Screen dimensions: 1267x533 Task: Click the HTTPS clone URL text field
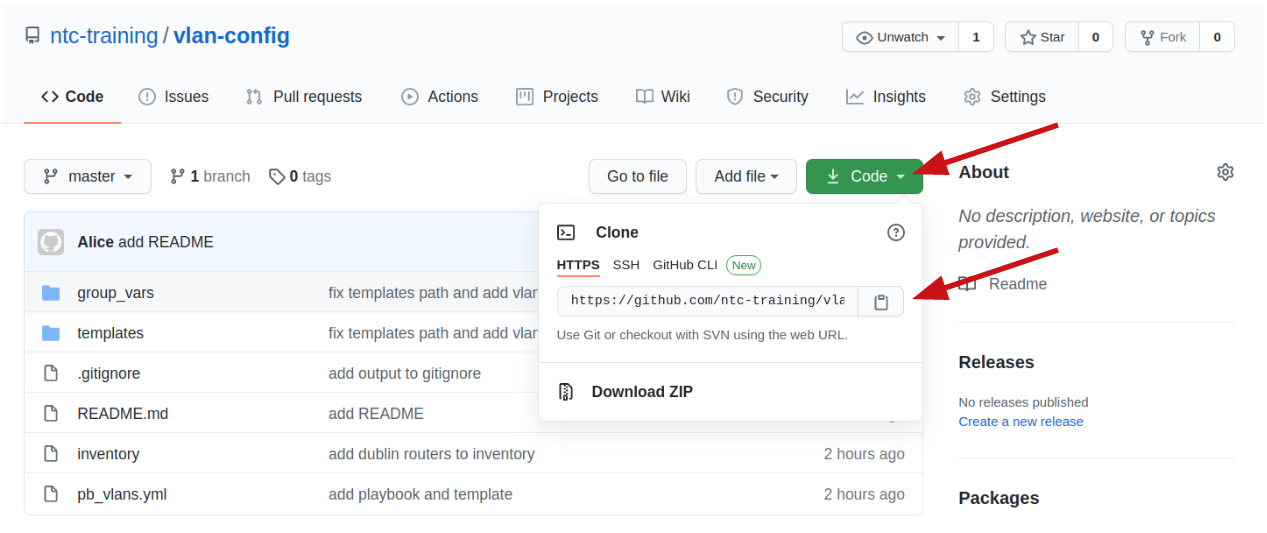click(x=707, y=301)
